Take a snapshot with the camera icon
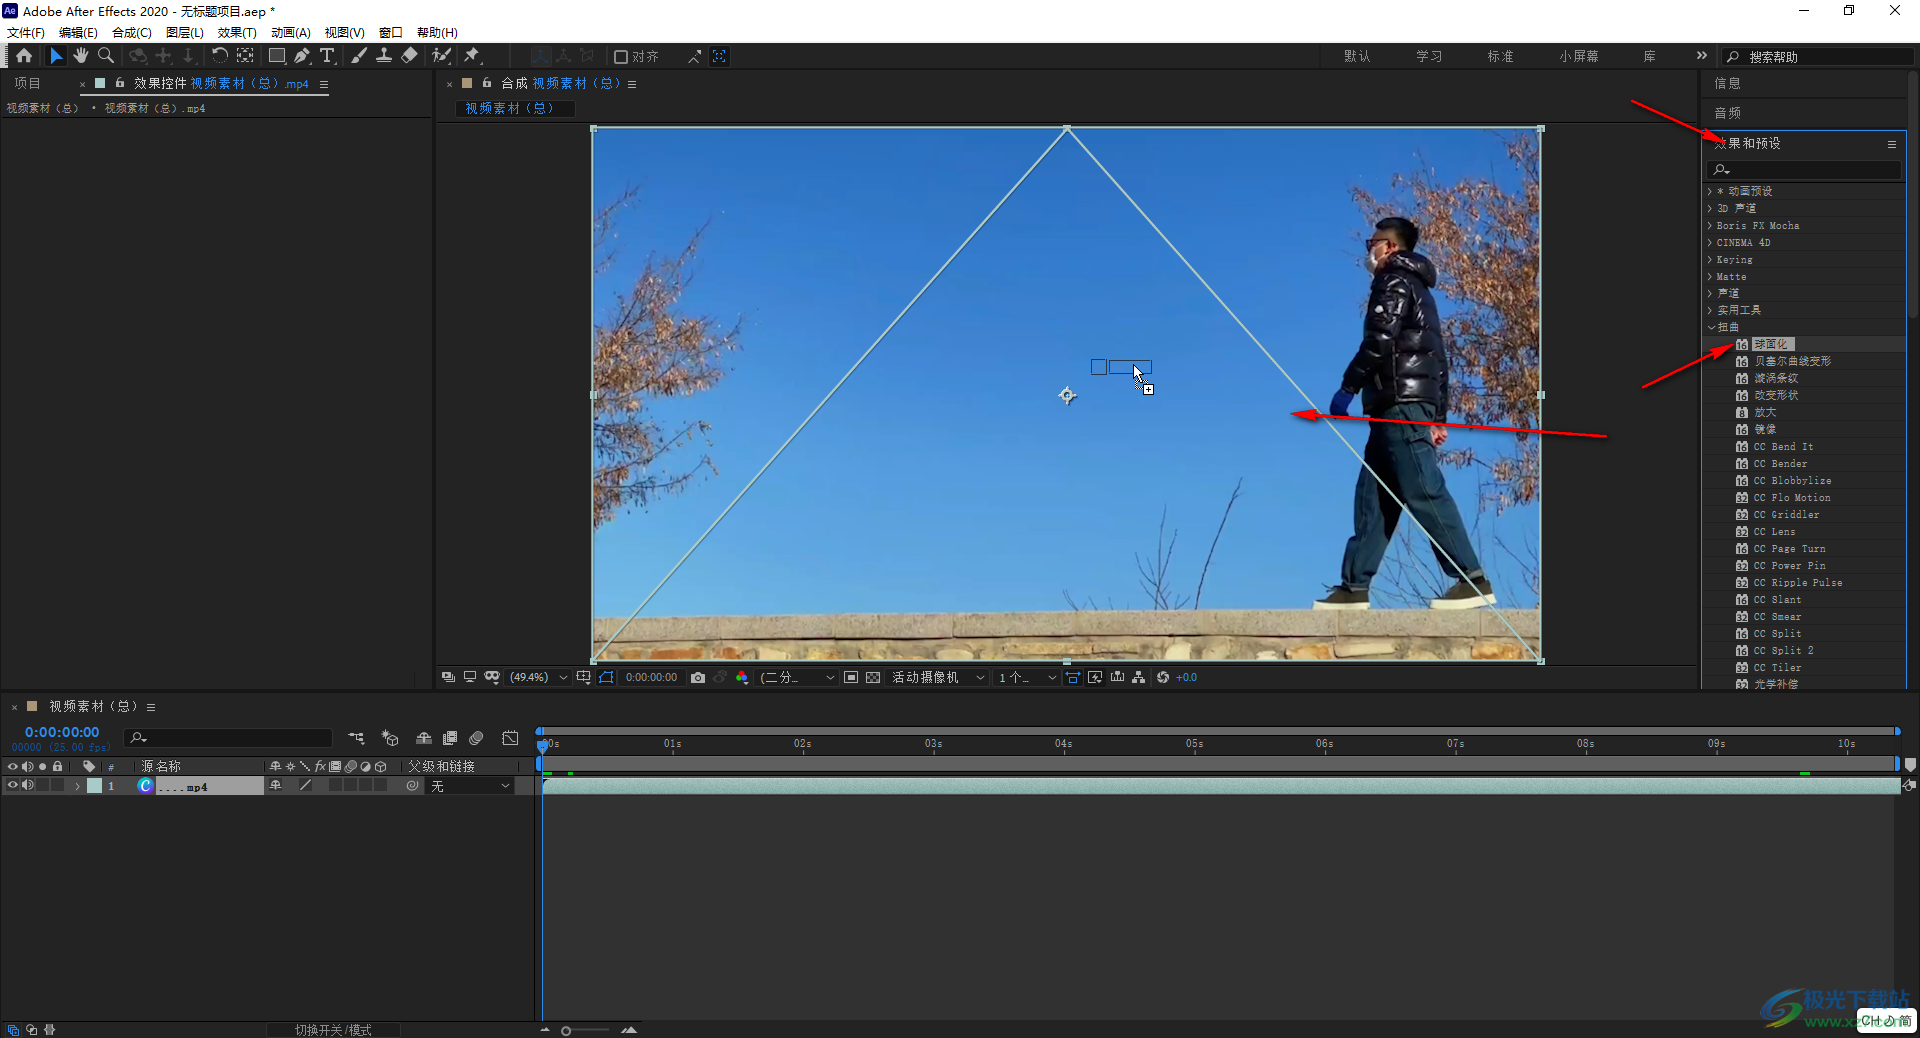The image size is (1920, 1038). (698, 677)
